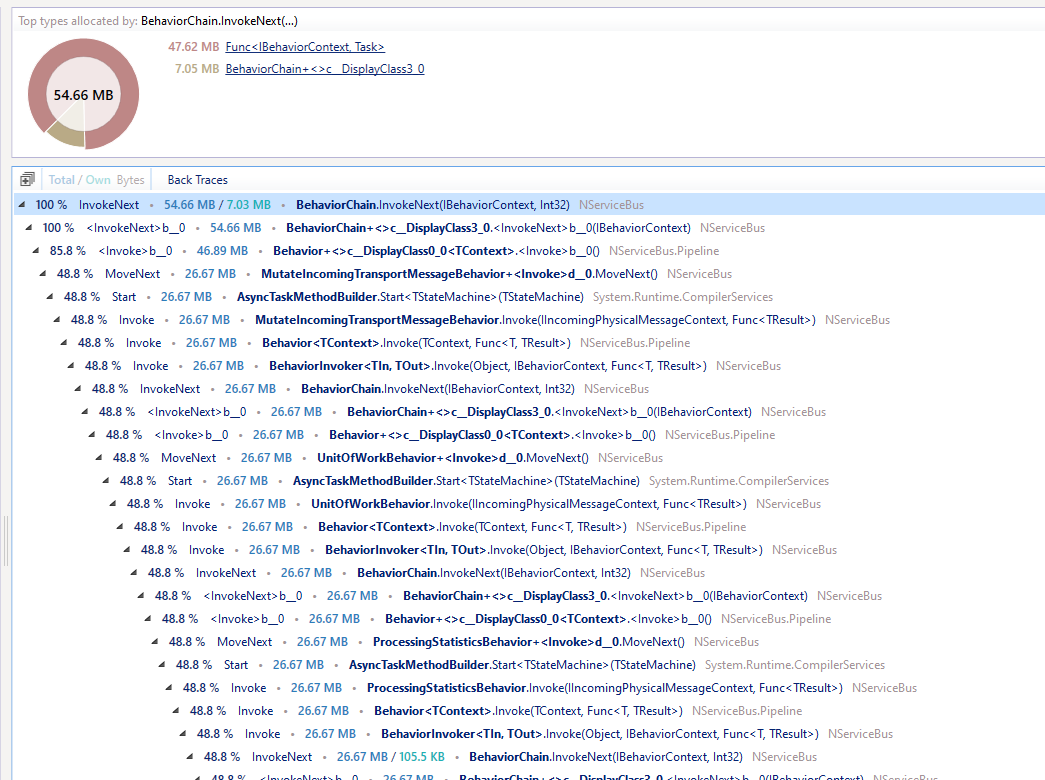Open the Back Traces view
Image resolution: width=1045 pixels, height=780 pixels.
coord(197,180)
